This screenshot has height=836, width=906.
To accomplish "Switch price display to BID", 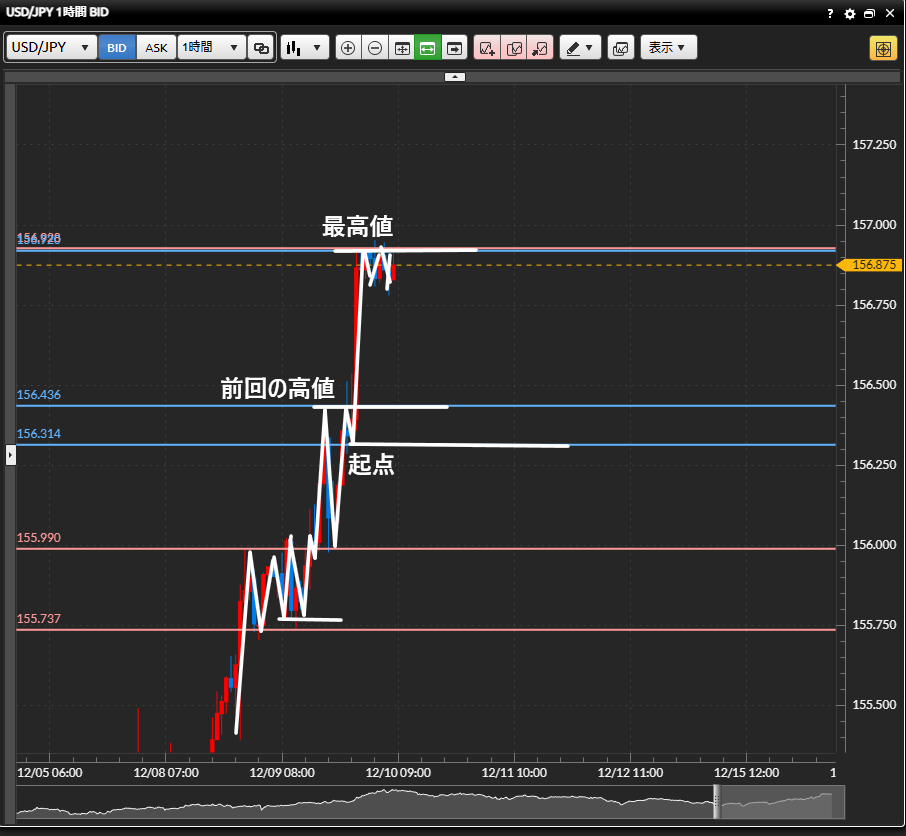I will pyautogui.click(x=117, y=48).
